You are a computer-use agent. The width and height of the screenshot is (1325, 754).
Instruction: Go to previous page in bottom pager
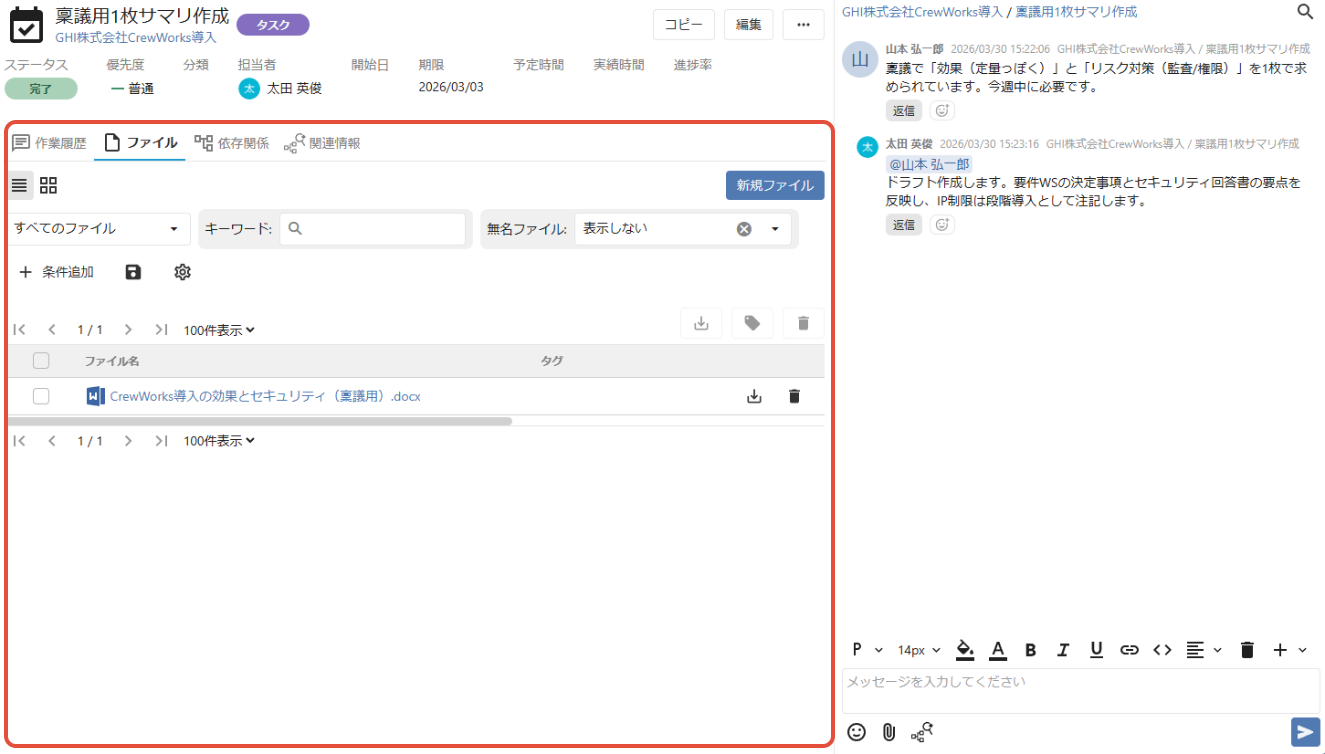[52, 440]
